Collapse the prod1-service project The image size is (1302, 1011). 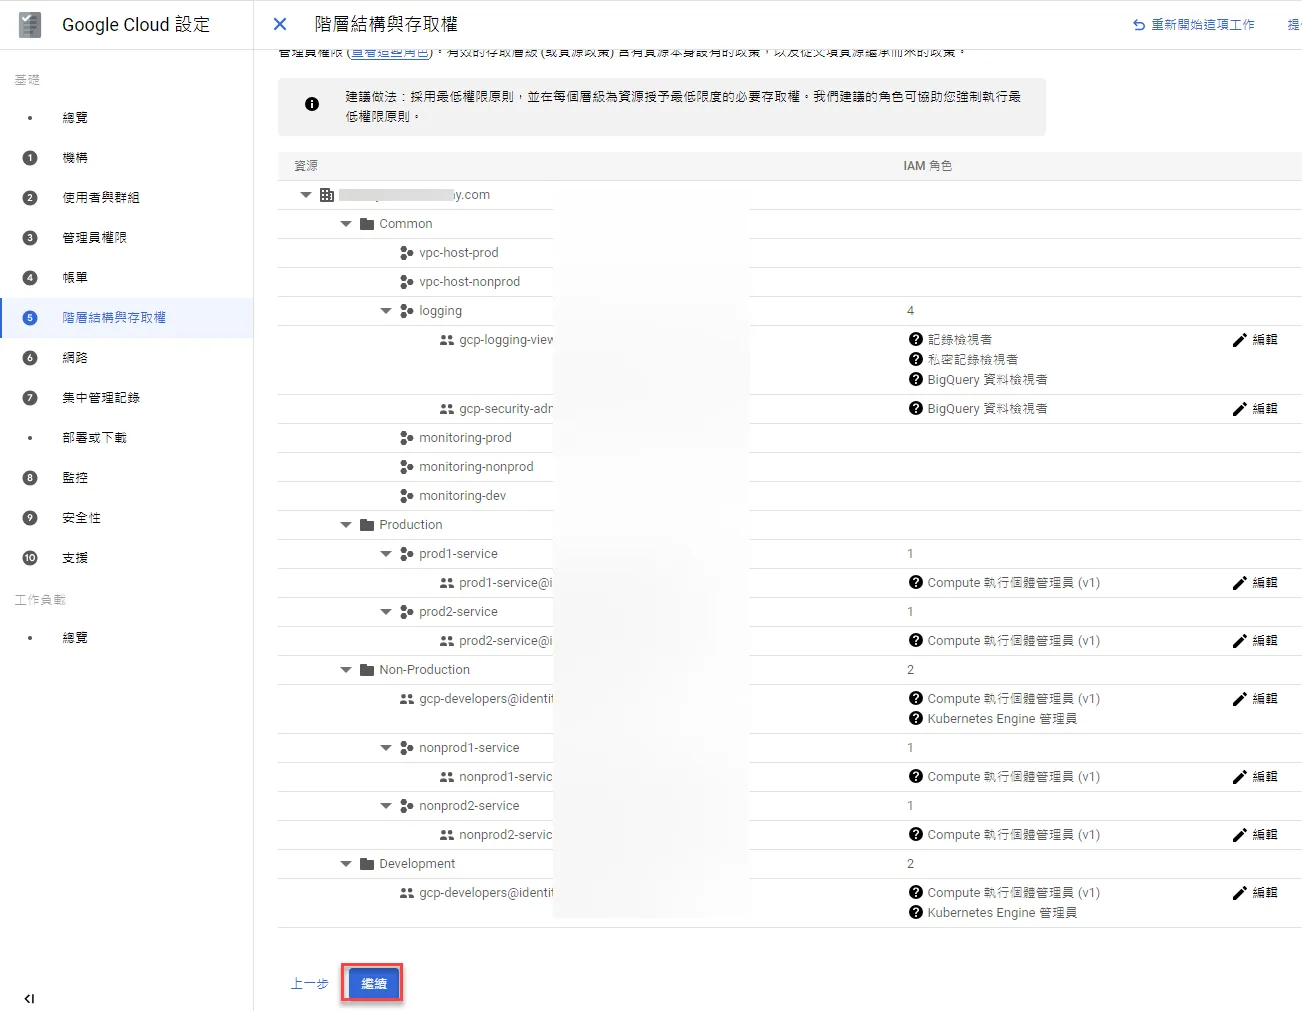coord(386,554)
